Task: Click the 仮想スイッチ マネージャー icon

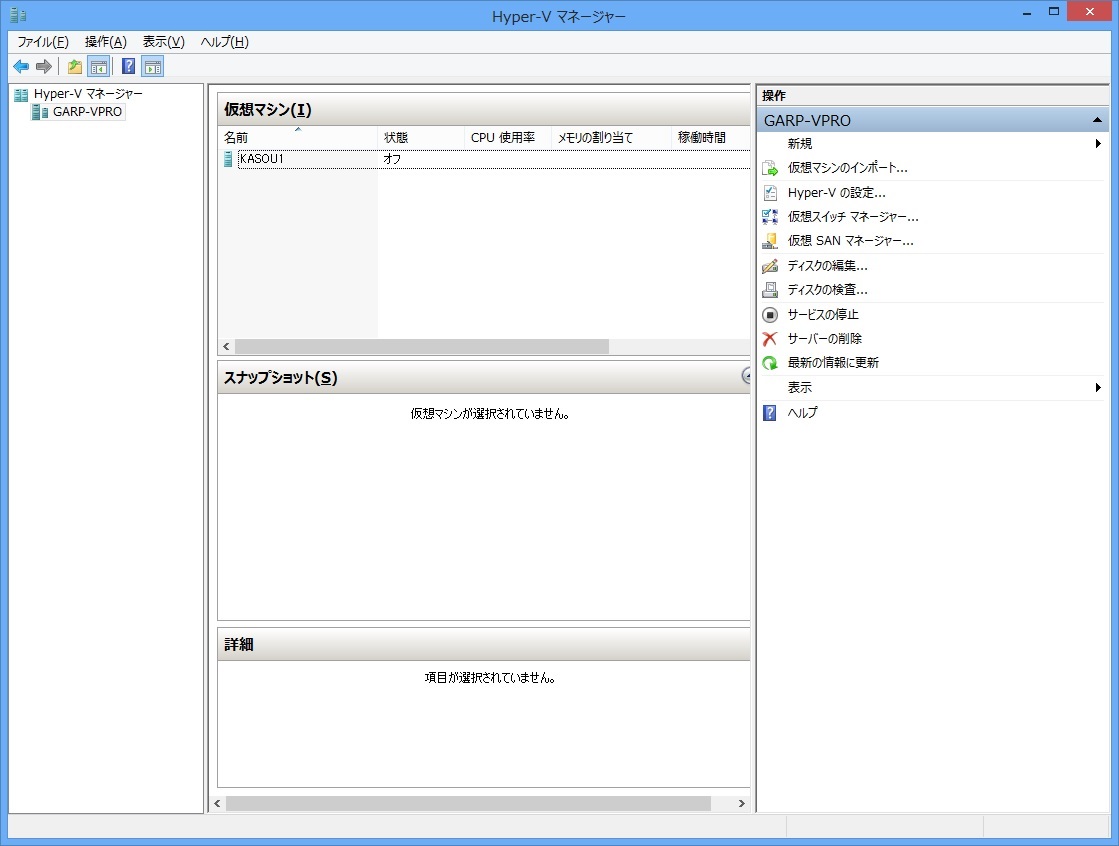Action: tap(770, 217)
